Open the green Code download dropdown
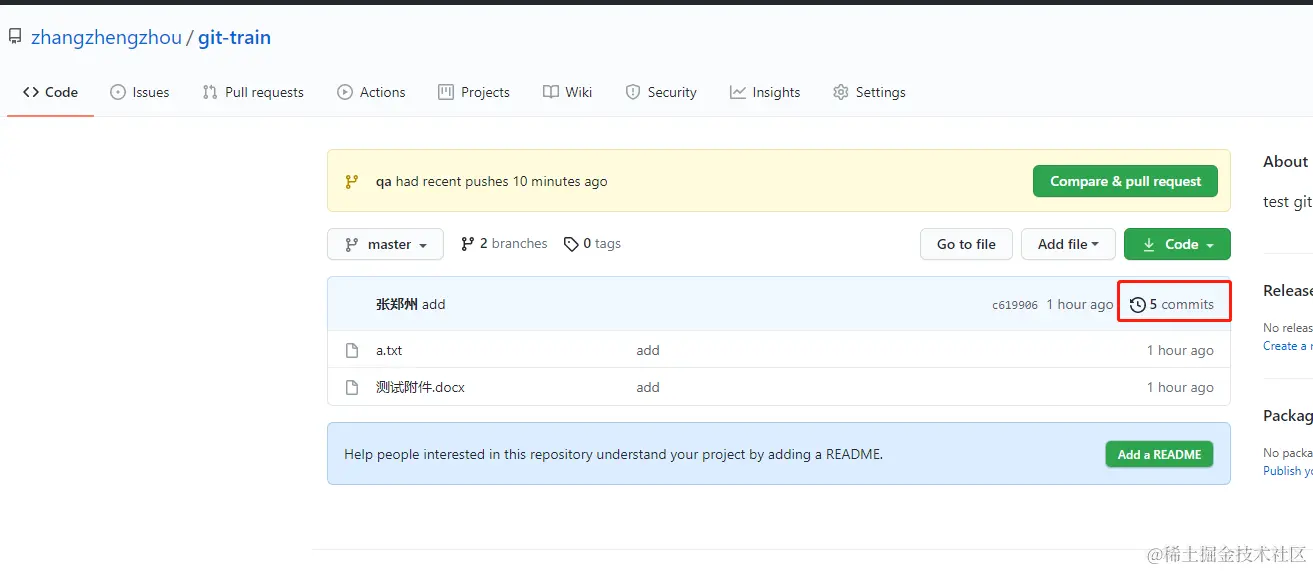Screen dimensions: 1313x571 (1177, 244)
